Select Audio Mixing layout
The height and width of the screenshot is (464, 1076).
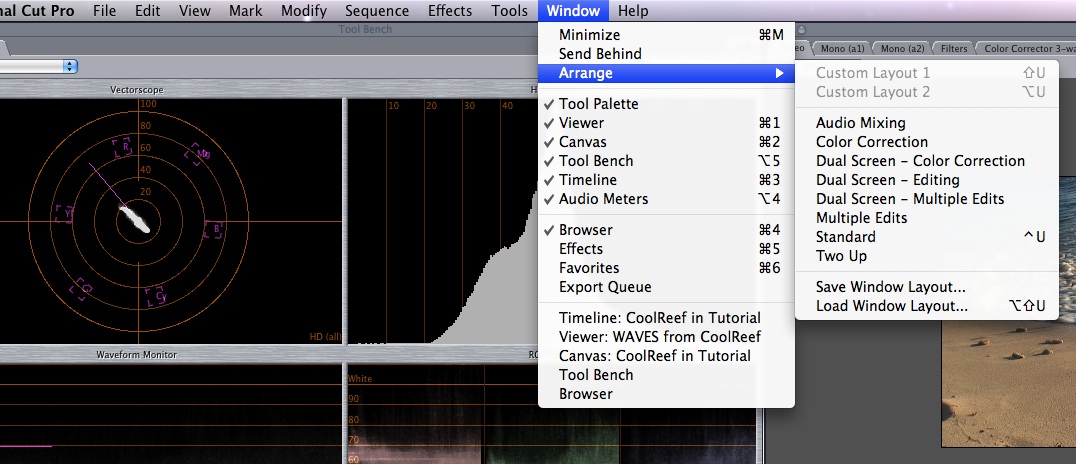(x=926, y=123)
